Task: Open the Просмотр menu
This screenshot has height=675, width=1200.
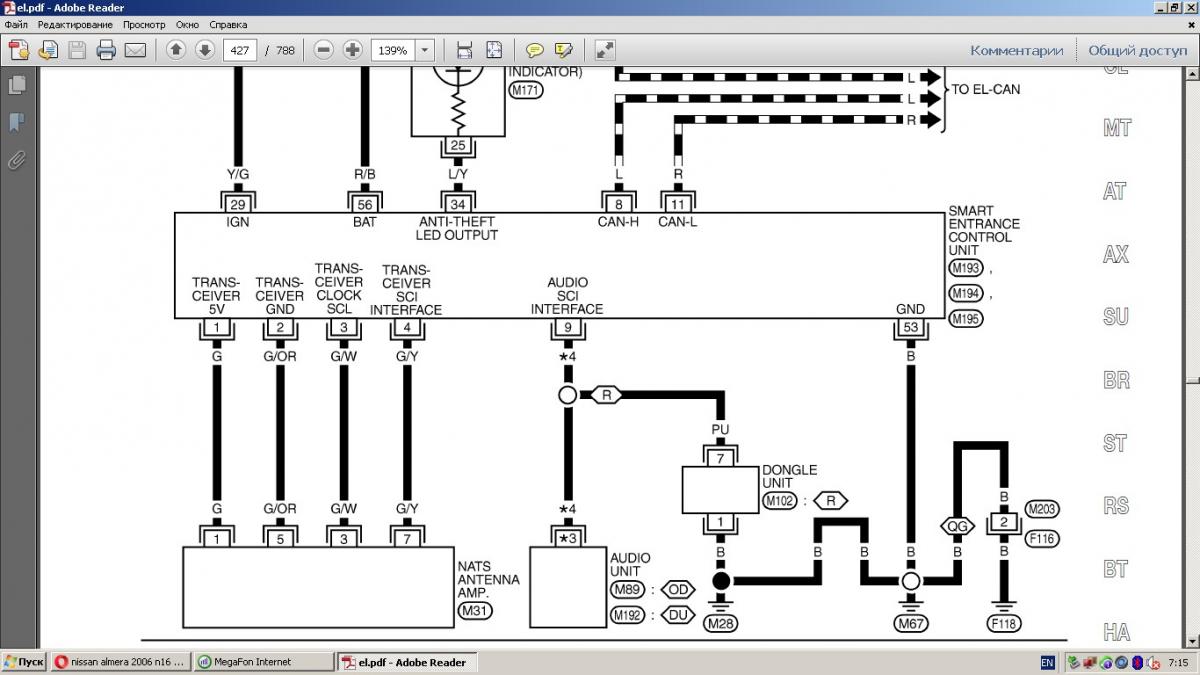Action: coord(144,23)
